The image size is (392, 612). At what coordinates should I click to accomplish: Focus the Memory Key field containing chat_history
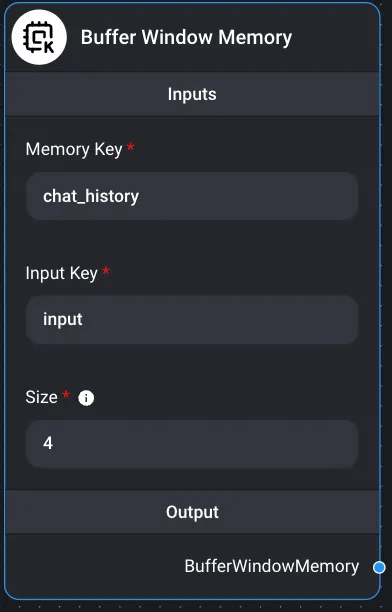(x=192, y=196)
